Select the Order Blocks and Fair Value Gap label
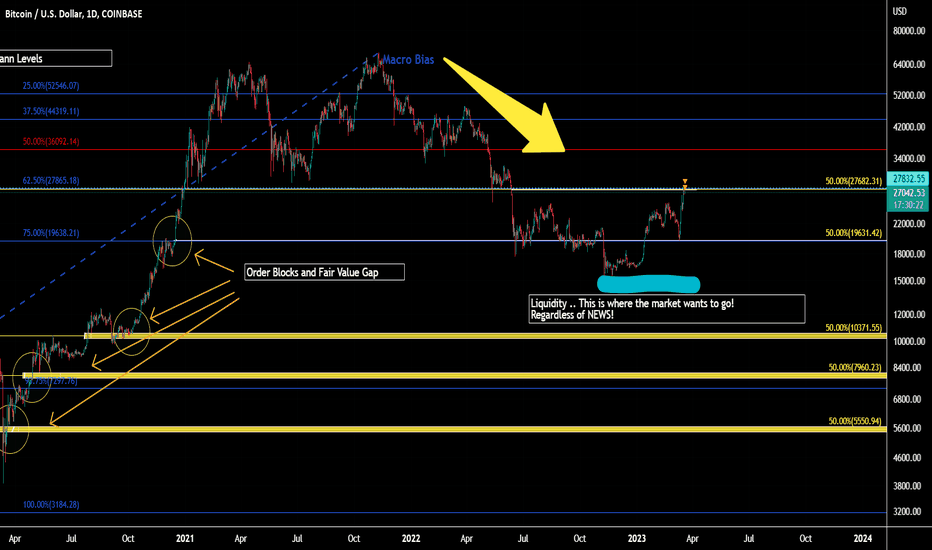Viewport: 932px width, 550px height. click(325, 272)
